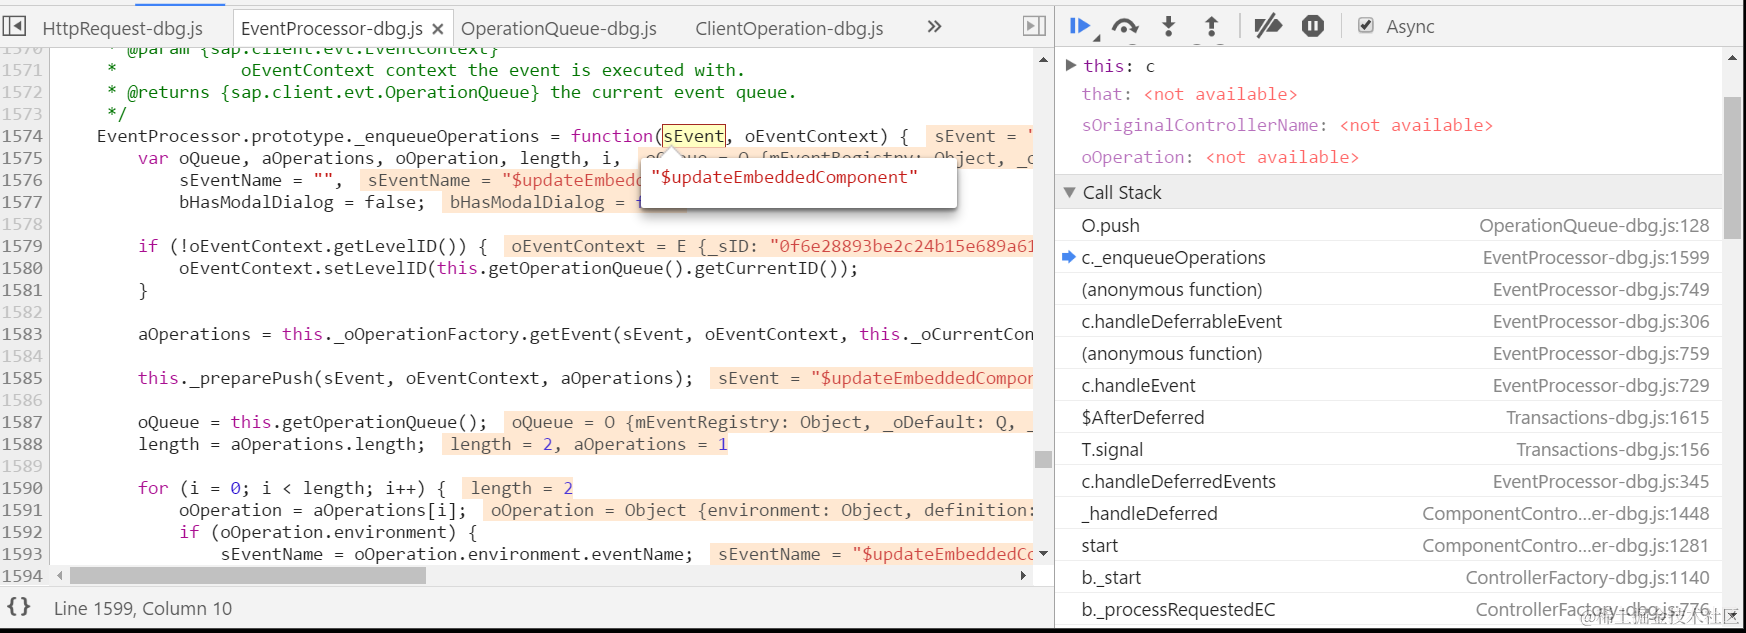Select _handleDeferred stack frame

pos(1389,513)
